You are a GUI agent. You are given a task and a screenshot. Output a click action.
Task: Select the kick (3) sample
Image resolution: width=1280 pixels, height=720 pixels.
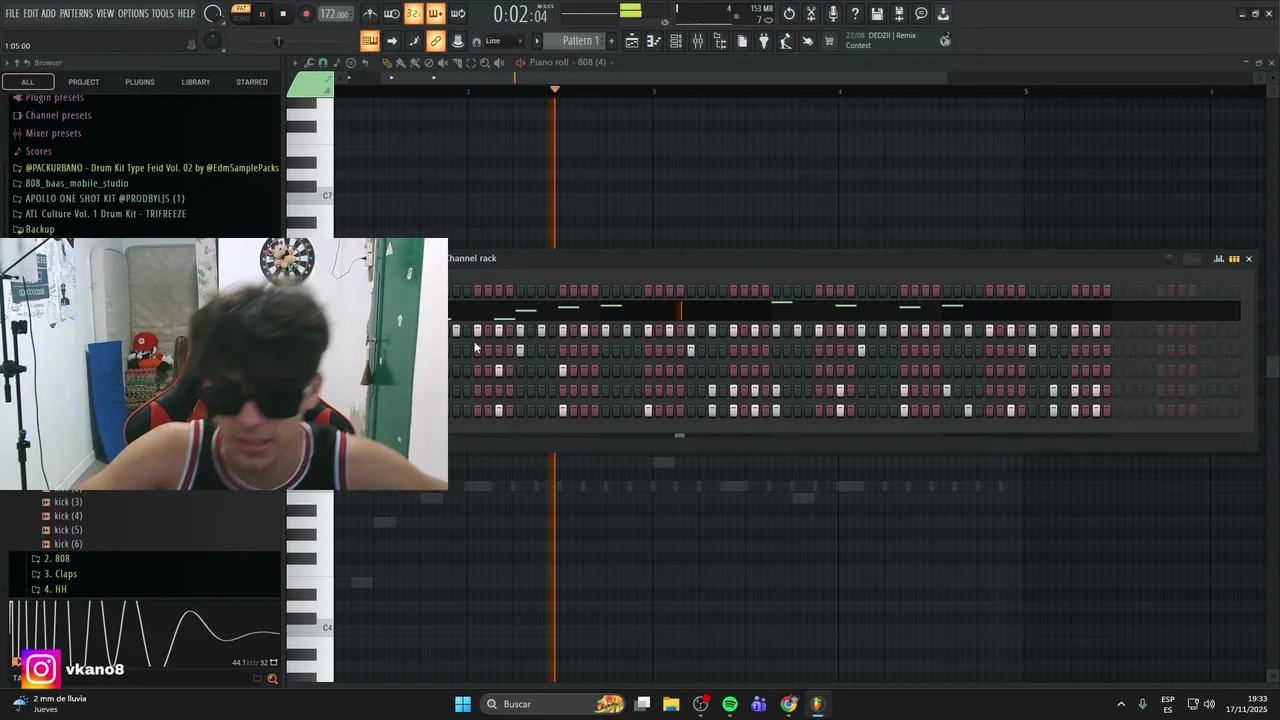(68, 502)
